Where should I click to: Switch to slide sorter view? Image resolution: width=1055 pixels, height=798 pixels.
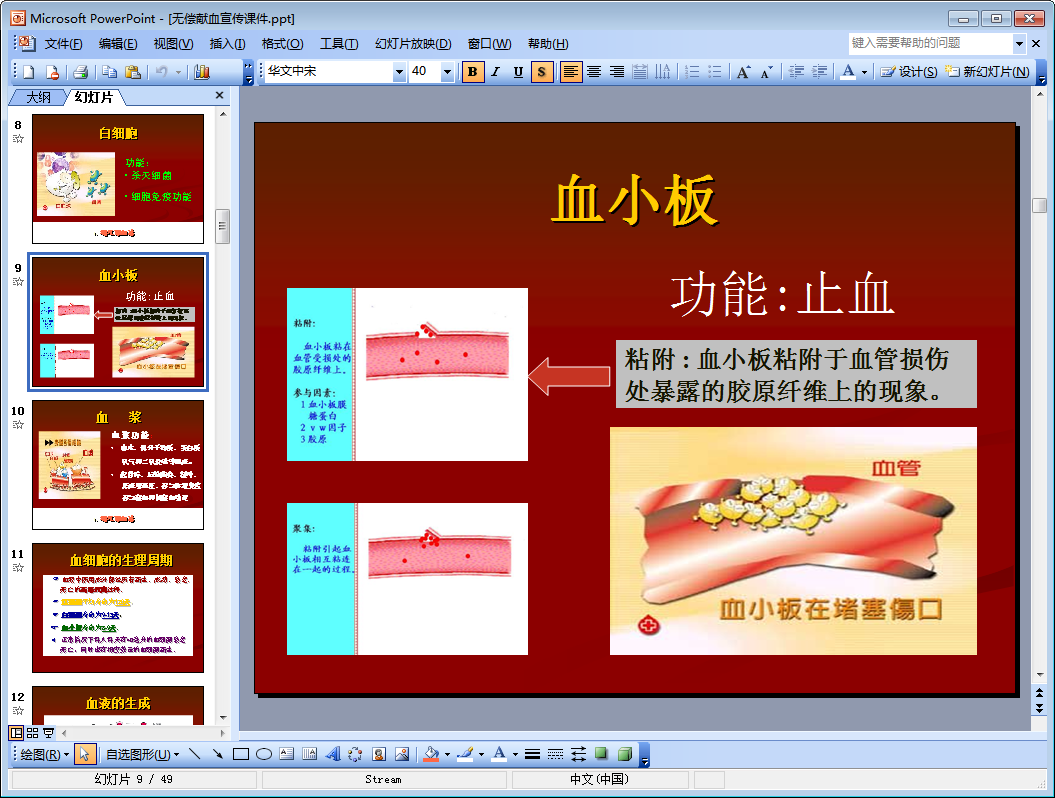point(32,733)
